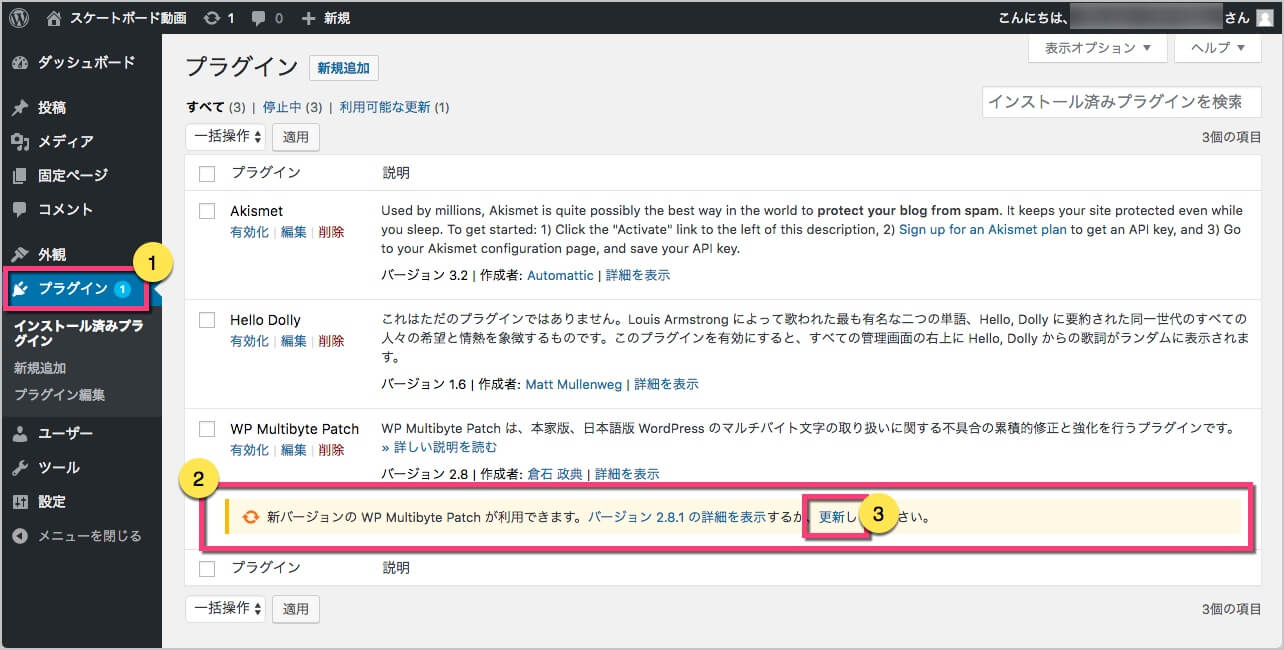Open top 一括操作 dropdown
Screen dimensions: 1284x650
pos(226,137)
